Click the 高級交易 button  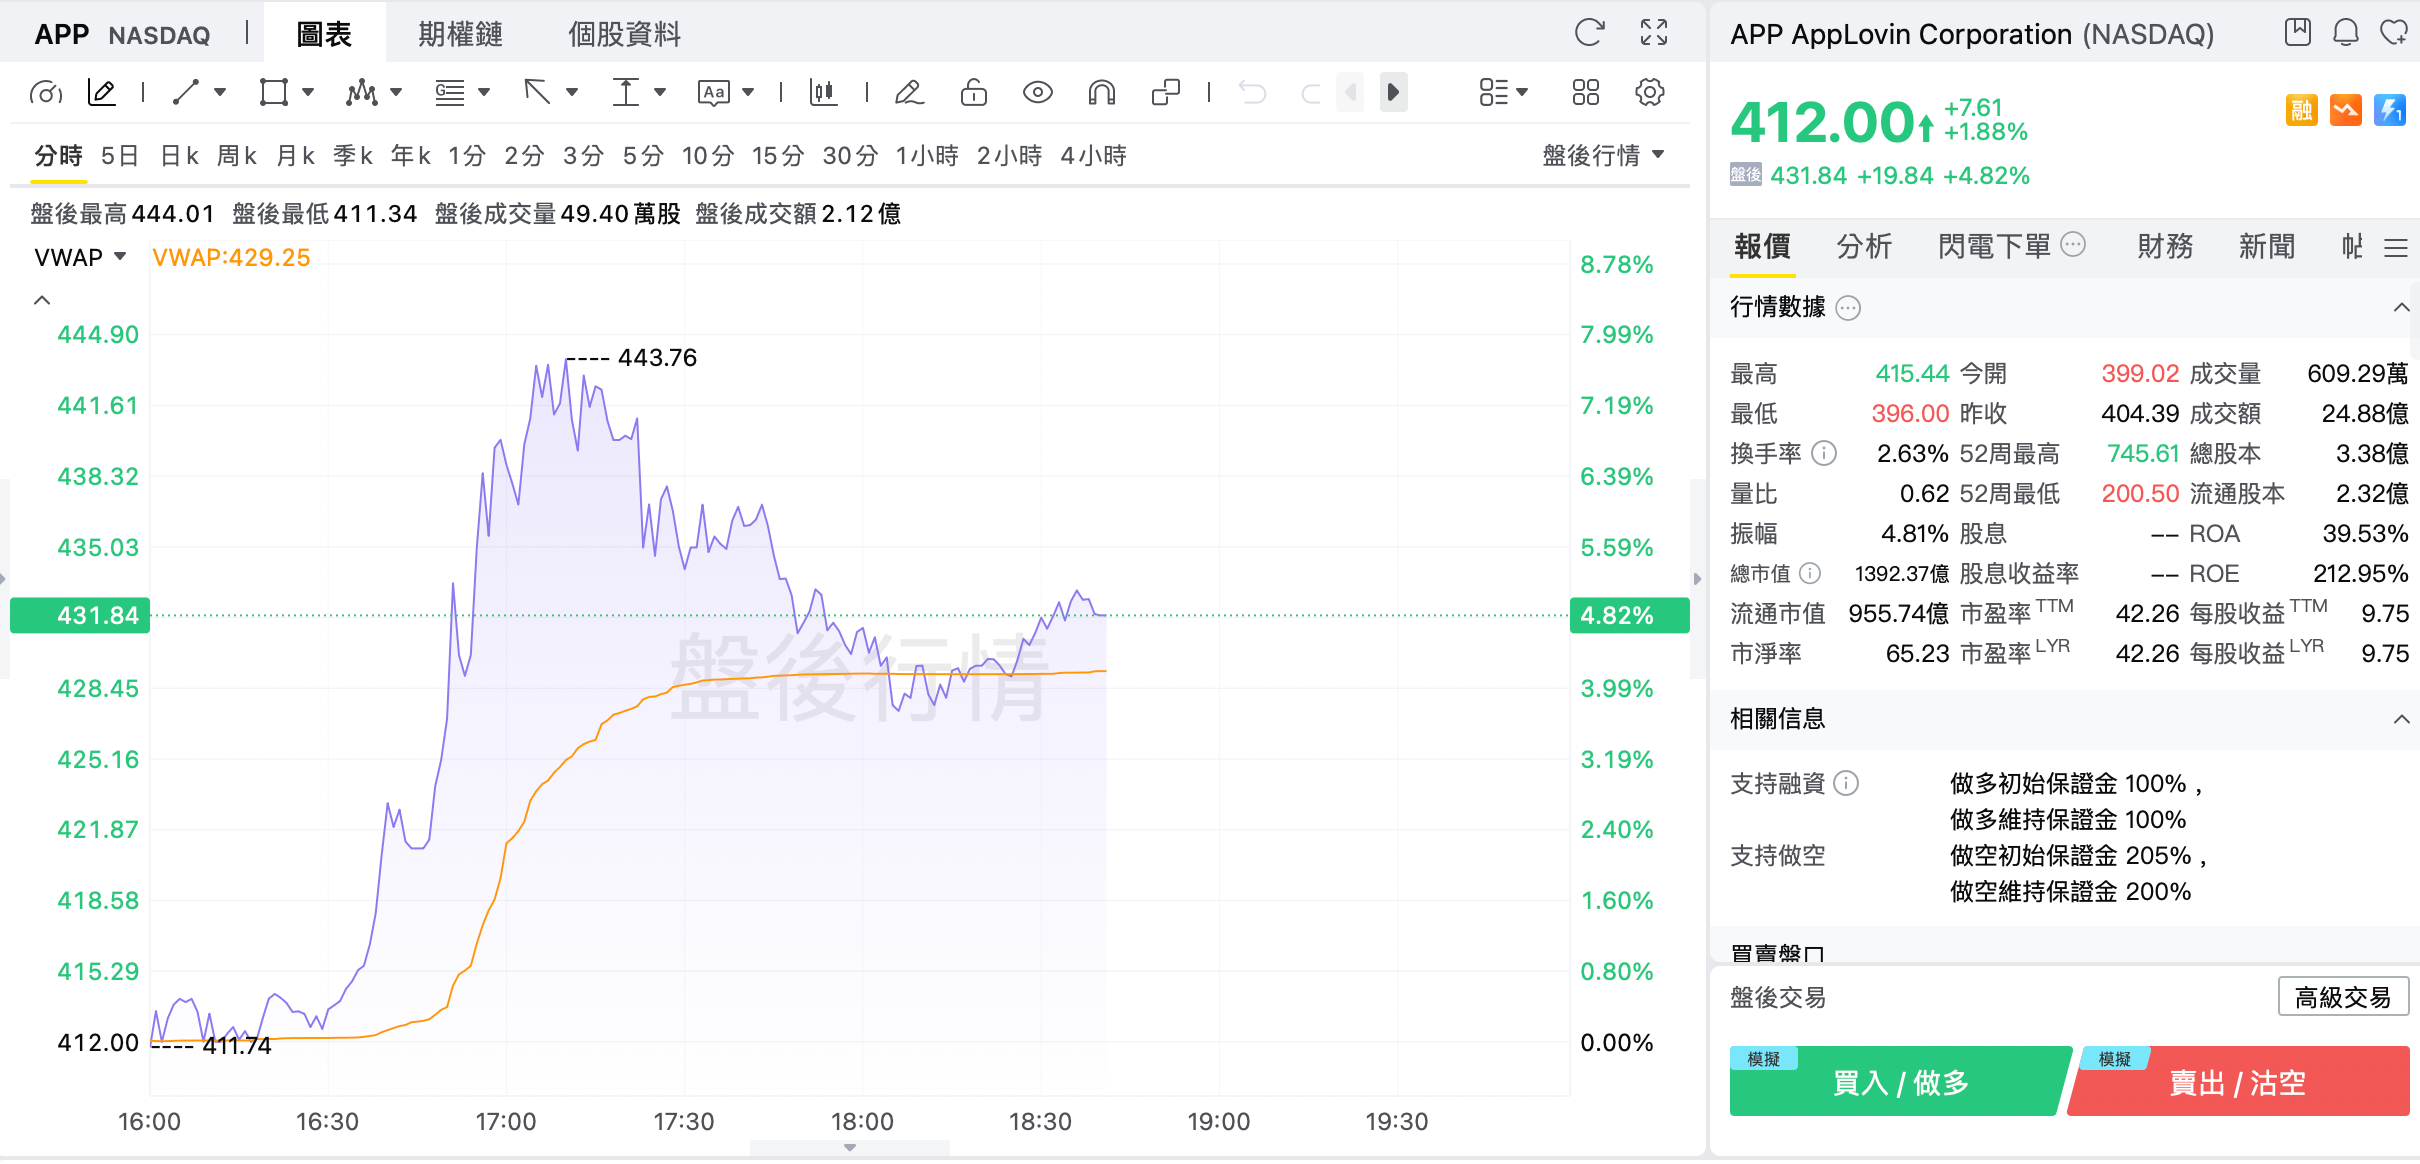(x=2342, y=997)
